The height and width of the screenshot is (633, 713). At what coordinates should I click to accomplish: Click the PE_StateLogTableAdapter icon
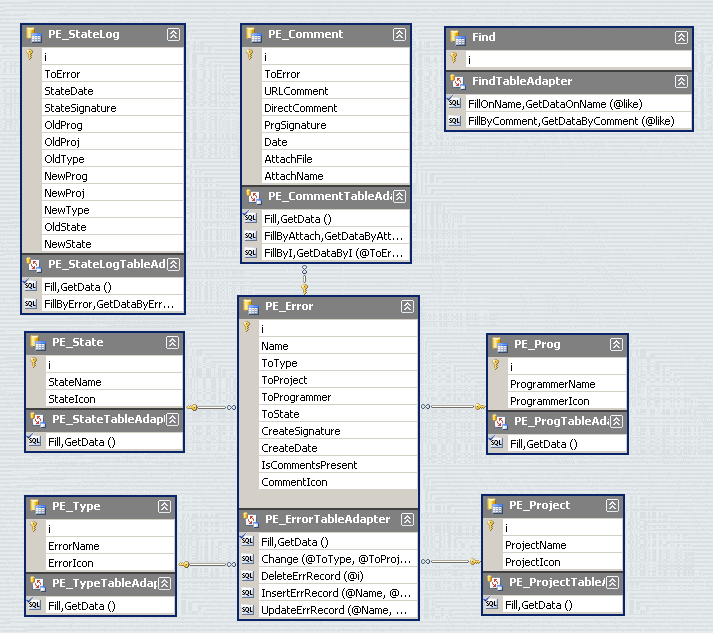pyautogui.click(x=34, y=265)
